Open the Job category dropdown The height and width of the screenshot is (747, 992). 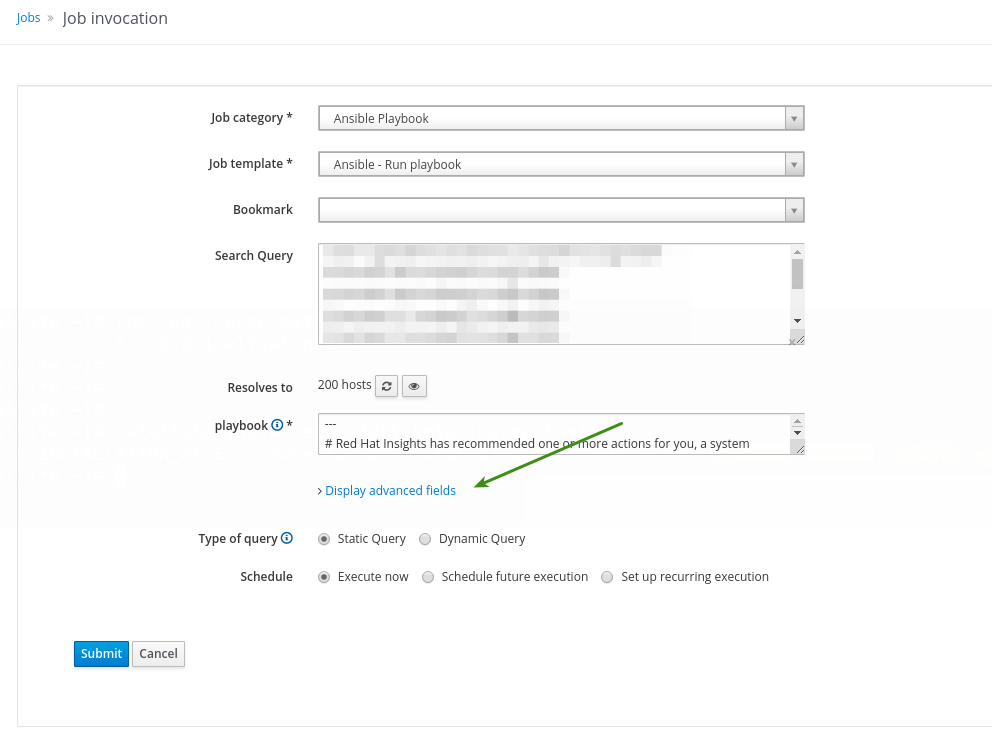pyautogui.click(x=561, y=118)
